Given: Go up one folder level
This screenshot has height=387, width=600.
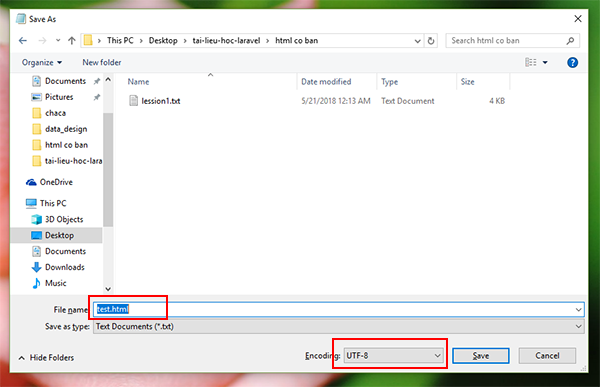Looking at the screenshot, I should (x=72, y=41).
